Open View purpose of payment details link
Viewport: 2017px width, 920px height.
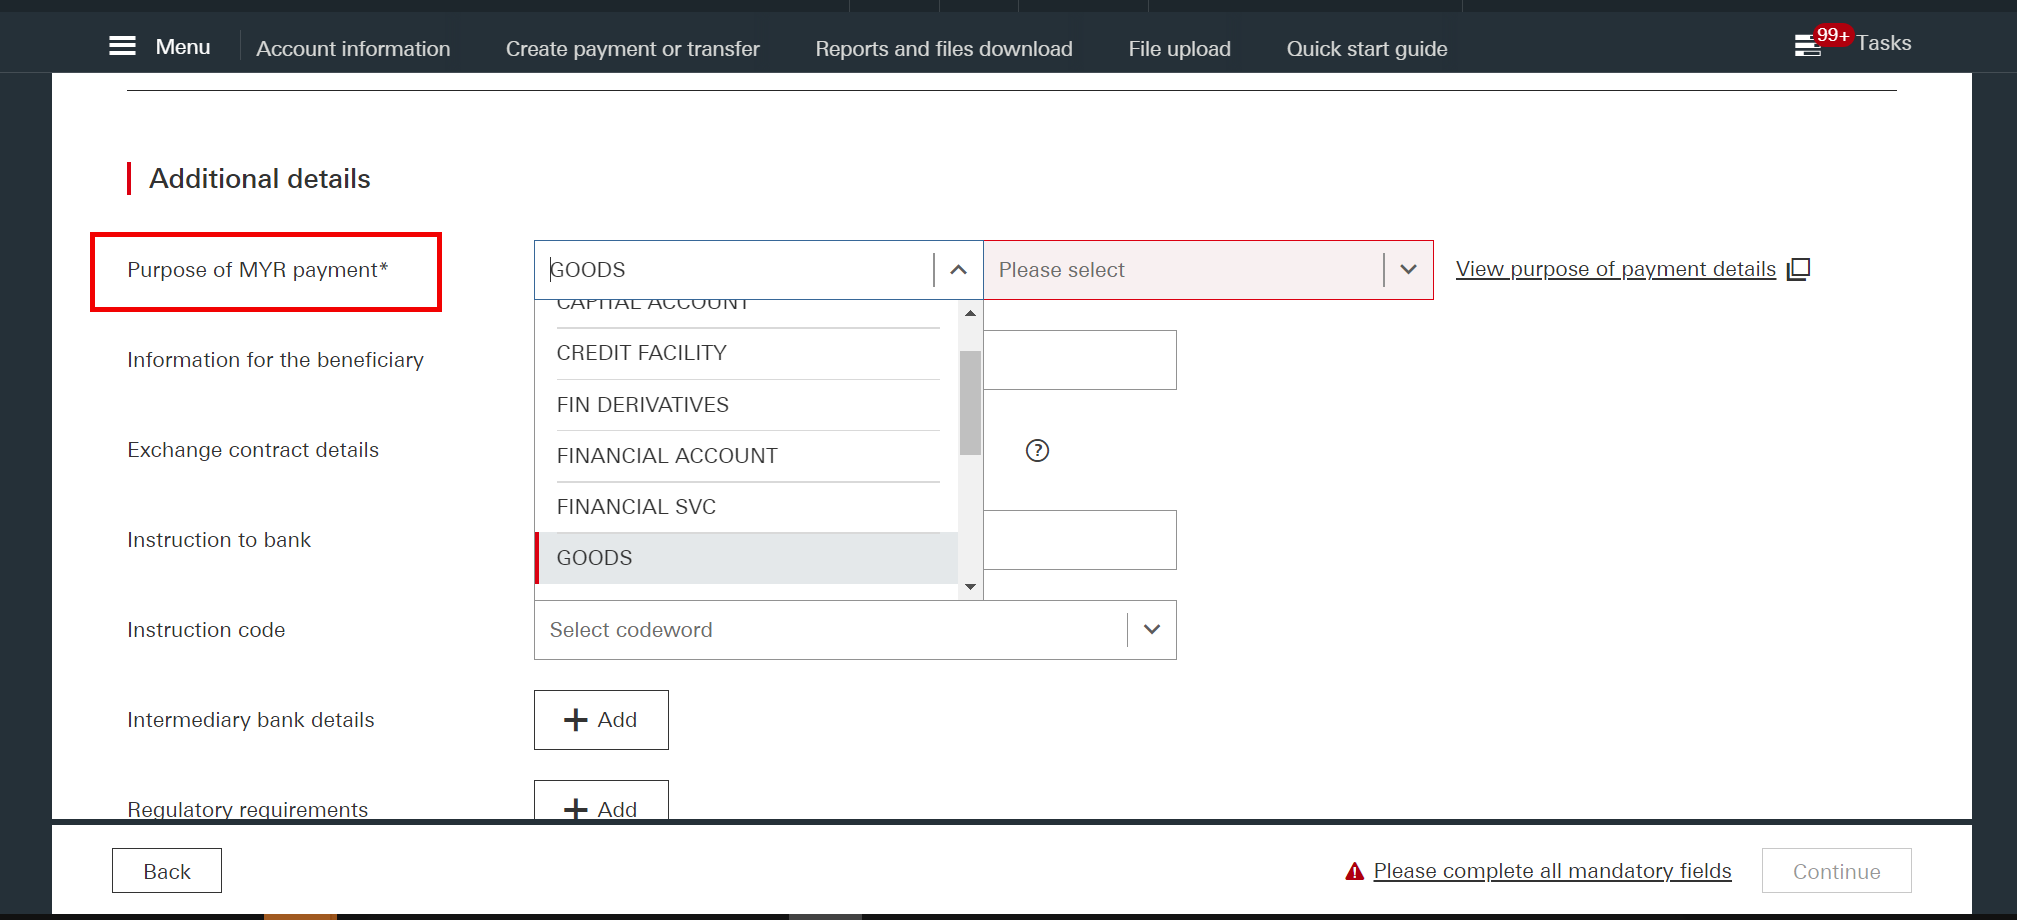[1615, 269]
